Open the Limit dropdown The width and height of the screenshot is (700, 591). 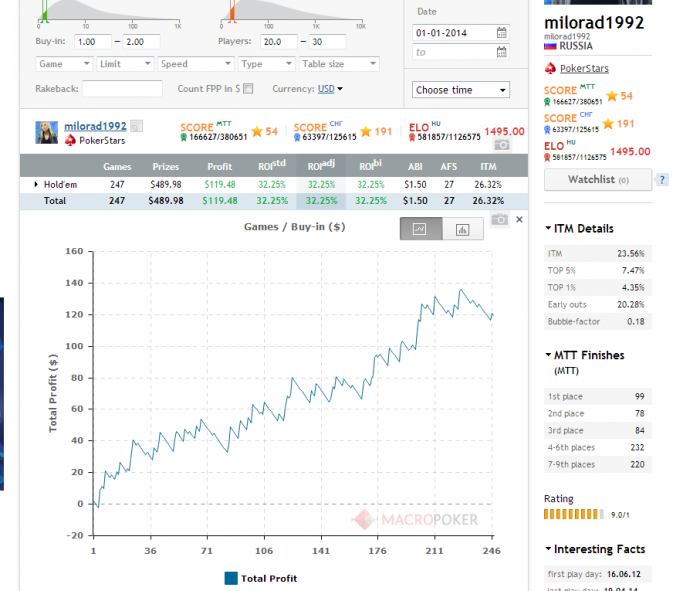click(x=125, y=64)
